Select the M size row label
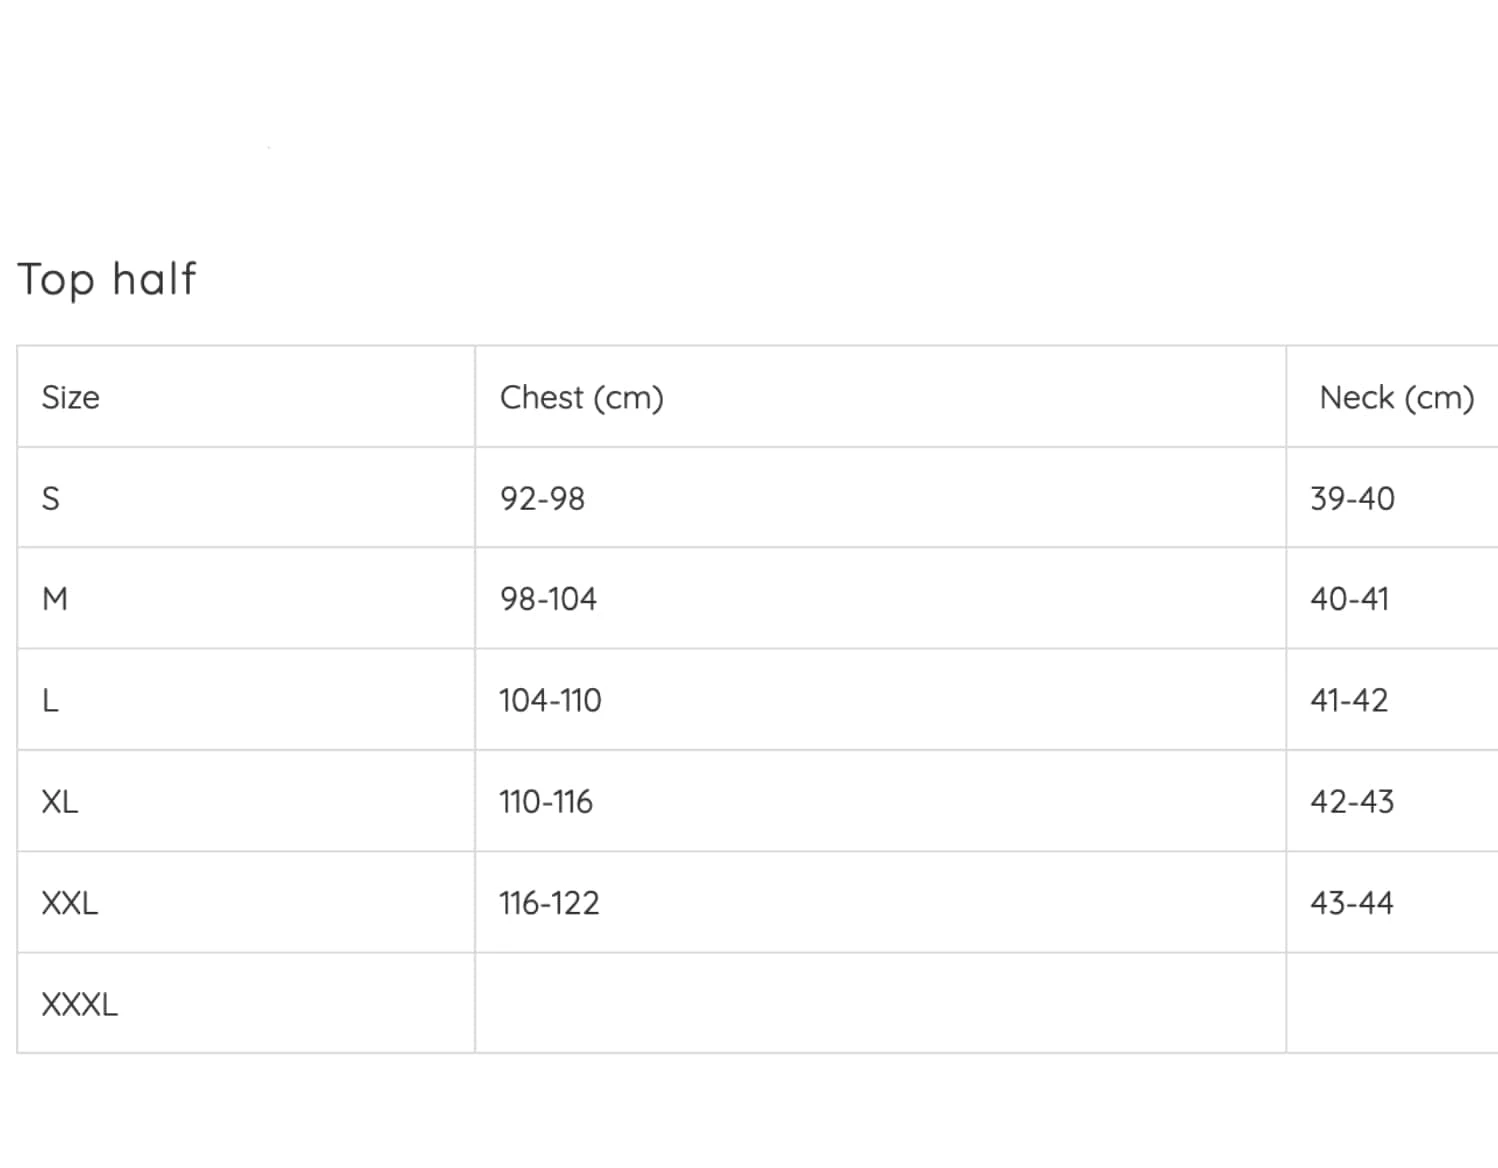This screenshot has height=1168, width=1498. [x=55, y=599]
